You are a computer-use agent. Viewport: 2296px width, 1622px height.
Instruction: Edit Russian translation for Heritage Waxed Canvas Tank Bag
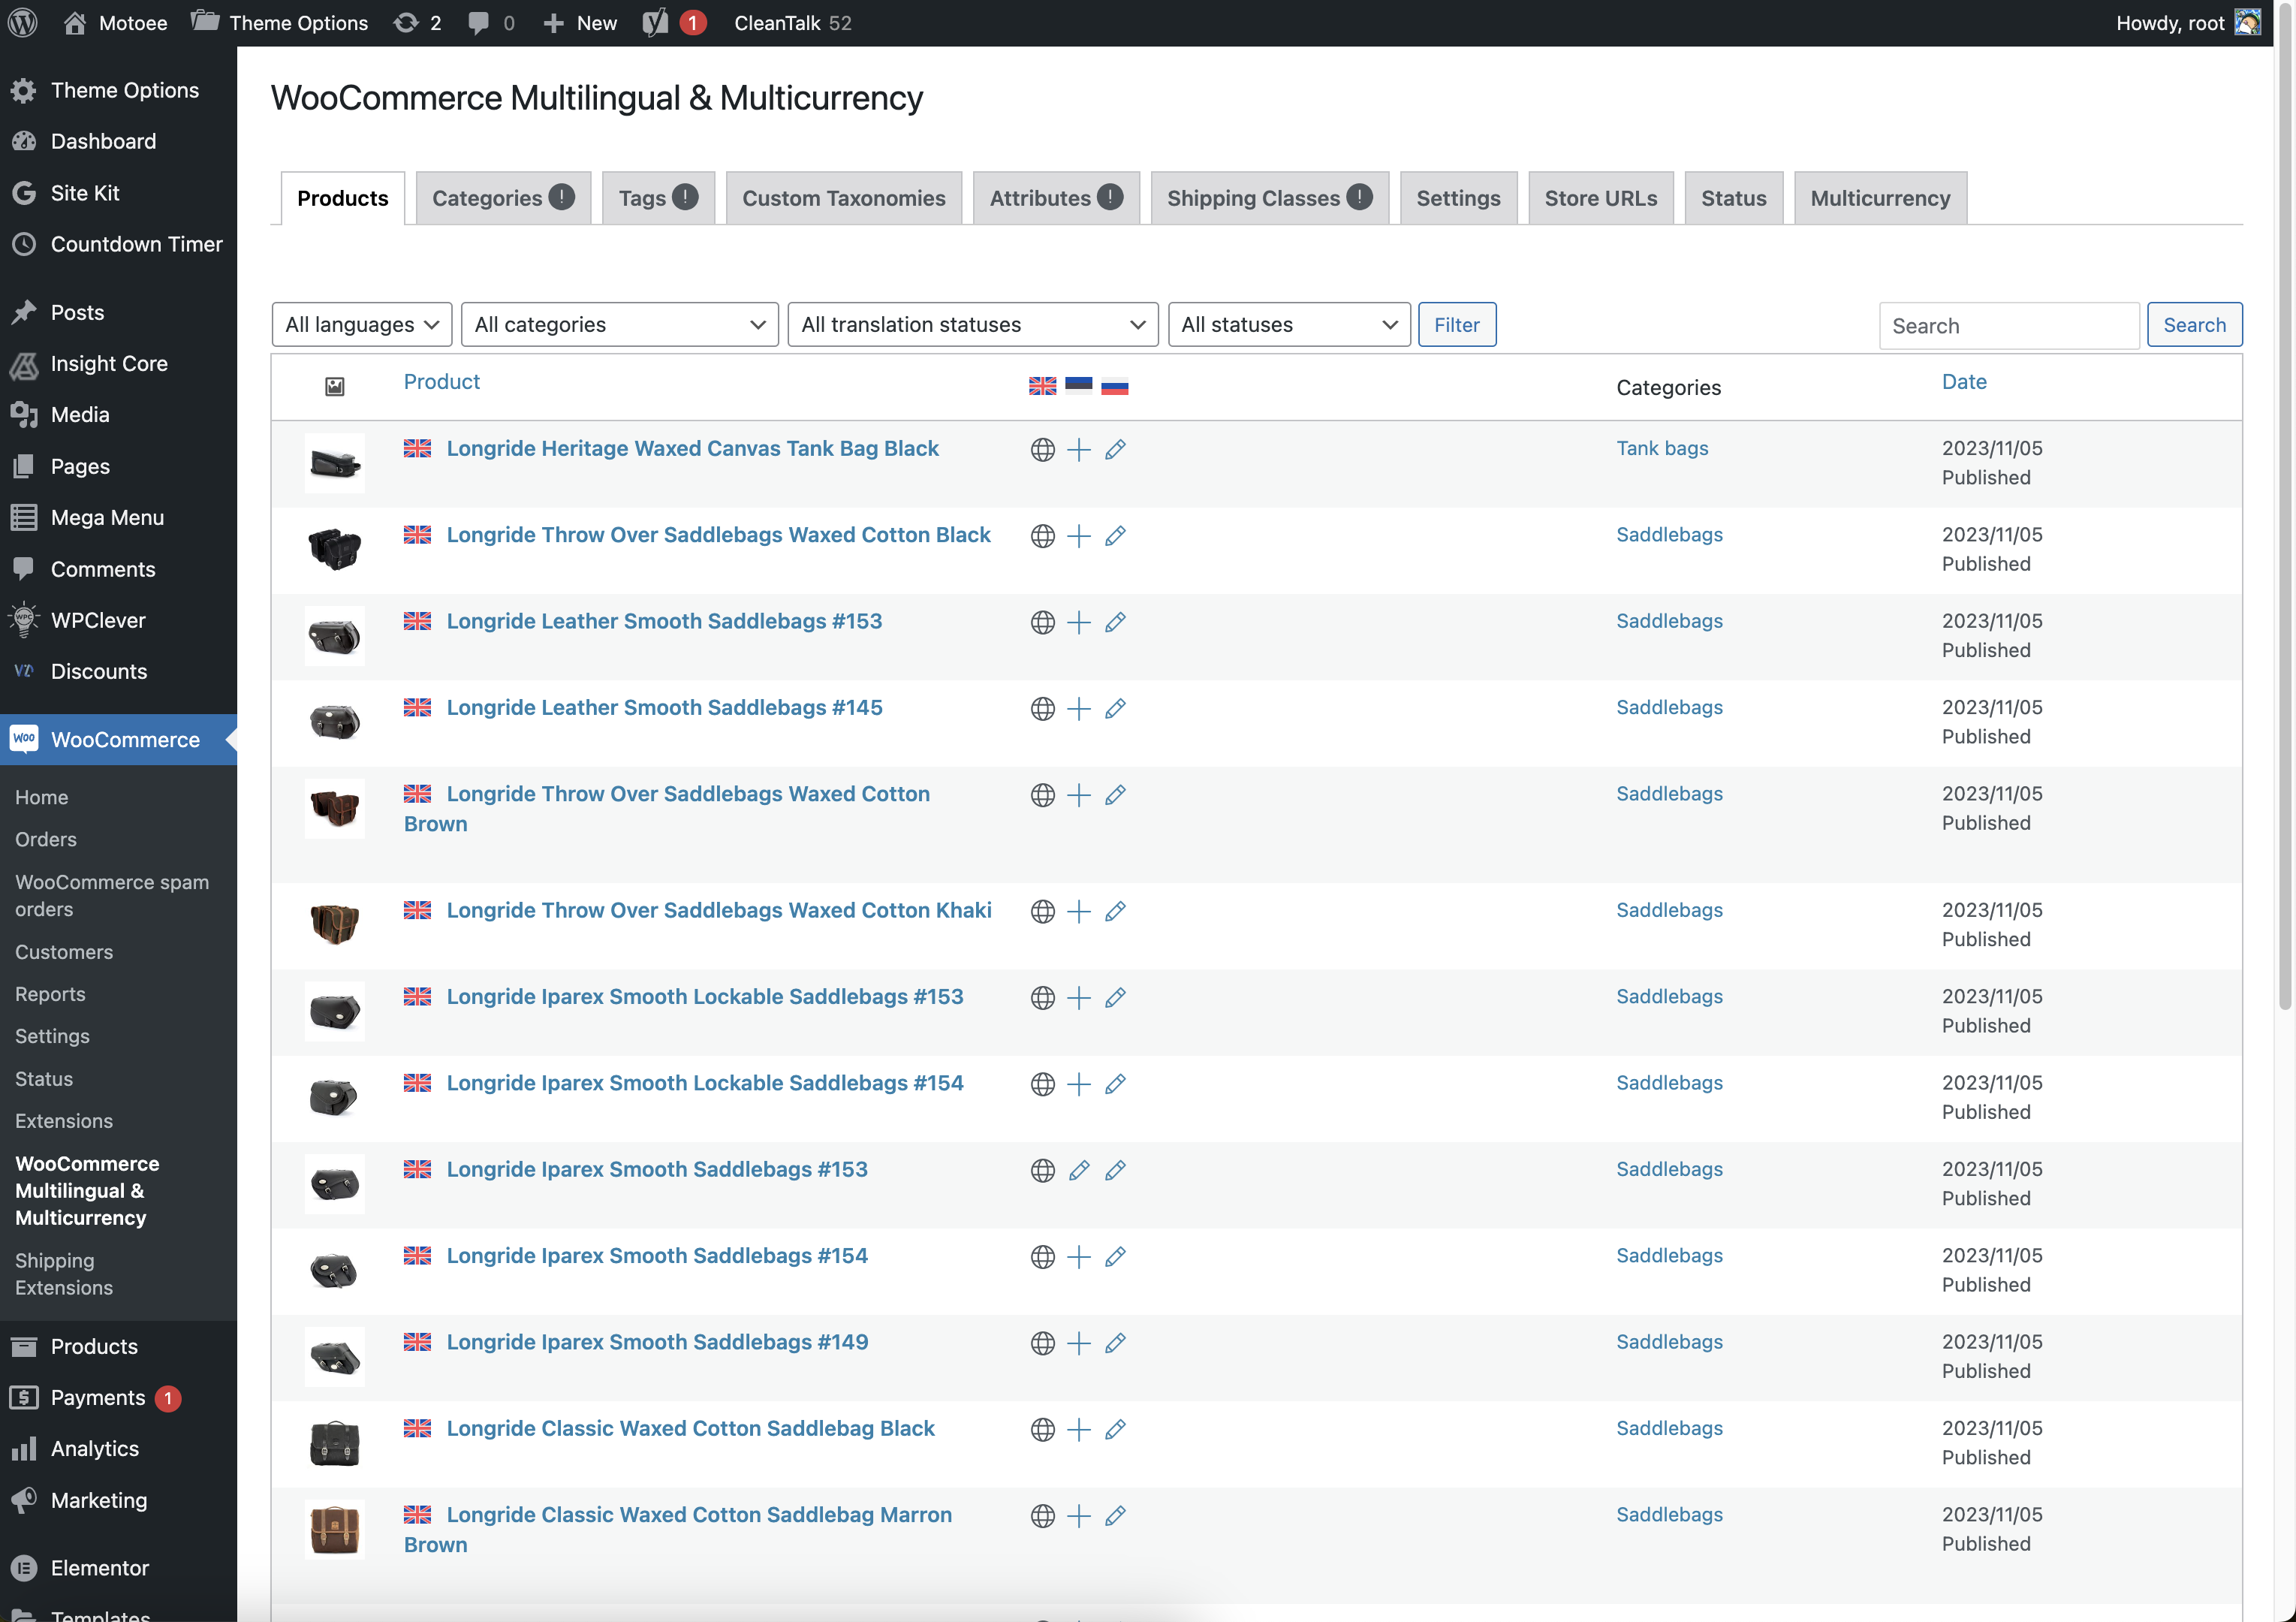1115,450
